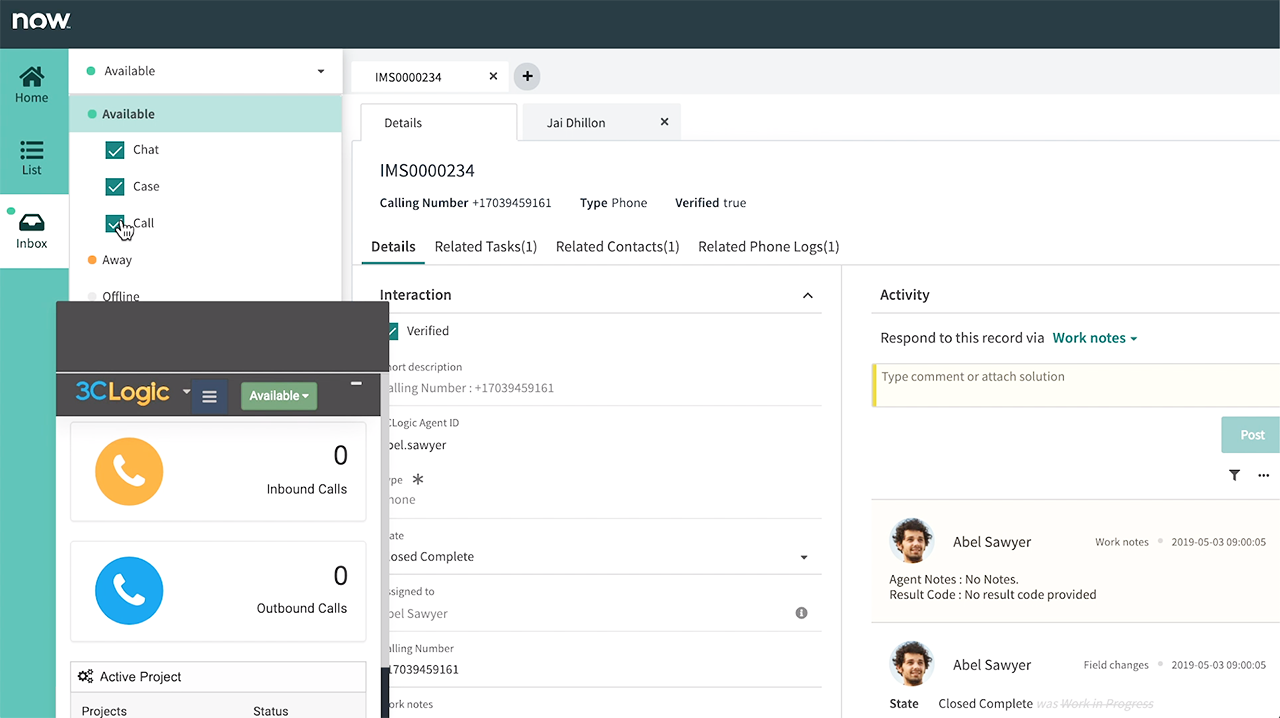Open the Activity more options ellipsis

(1263, 476)
